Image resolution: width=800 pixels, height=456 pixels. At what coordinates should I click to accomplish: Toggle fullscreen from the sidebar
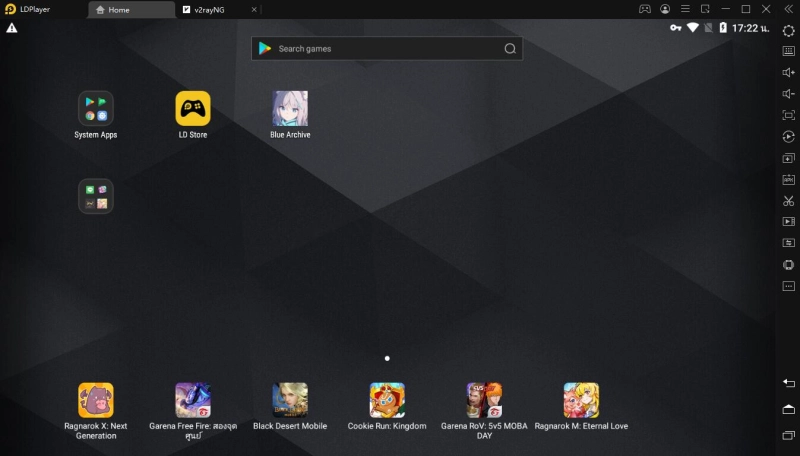[788, 115]
